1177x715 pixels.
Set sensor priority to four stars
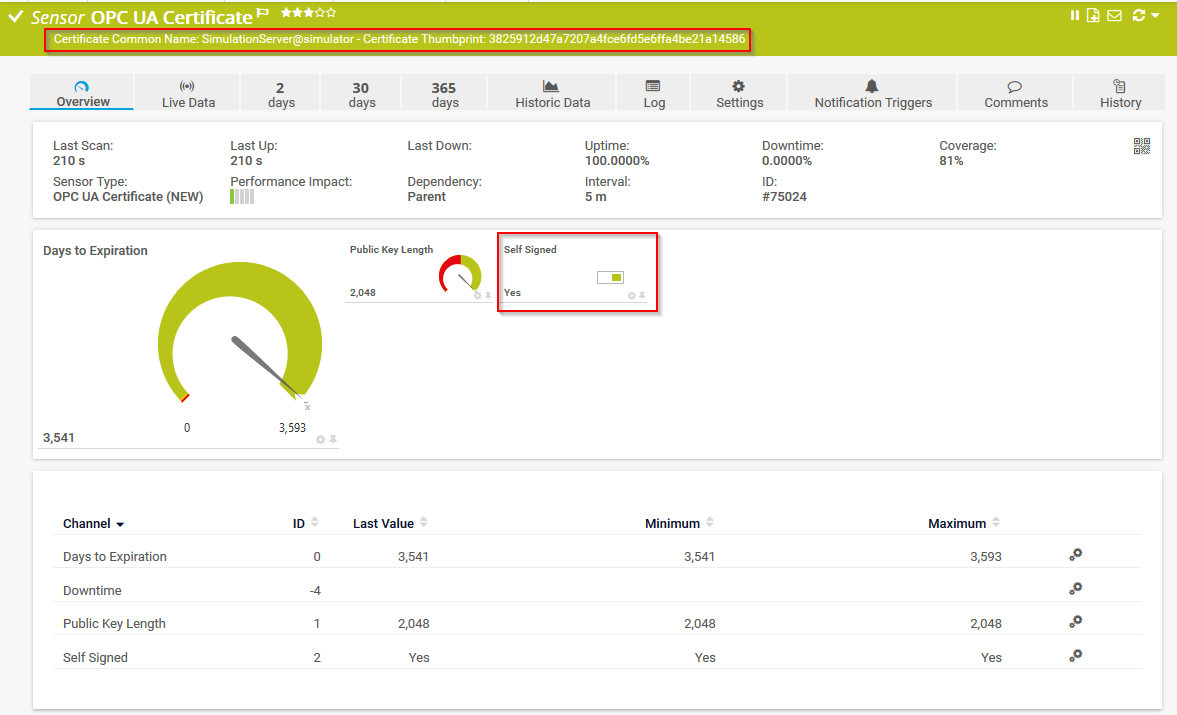[322, 14]
